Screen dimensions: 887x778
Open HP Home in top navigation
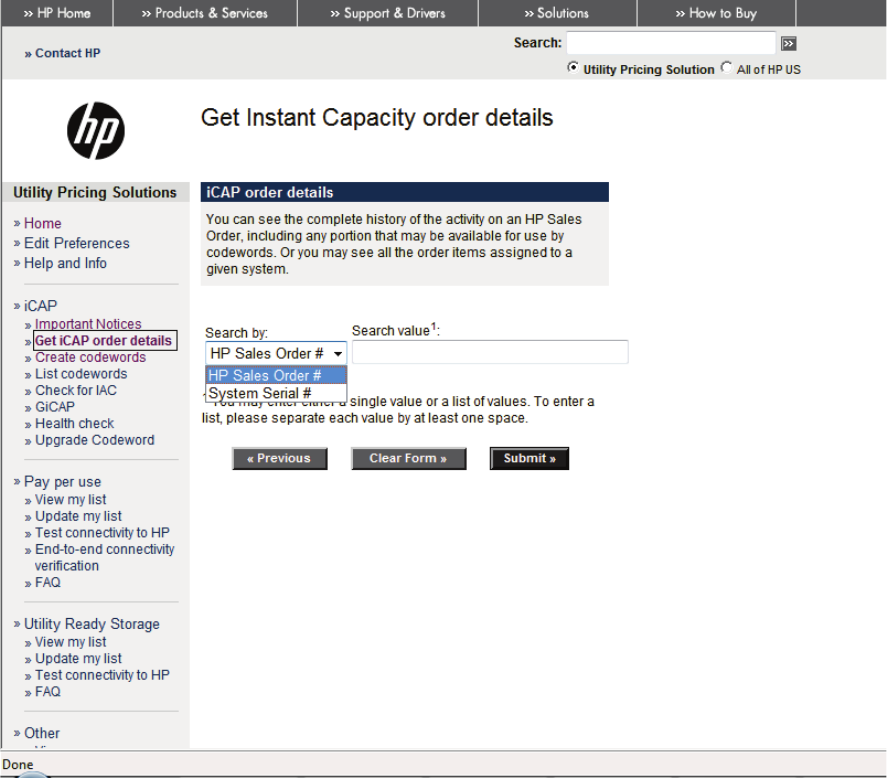pos(57,13)
